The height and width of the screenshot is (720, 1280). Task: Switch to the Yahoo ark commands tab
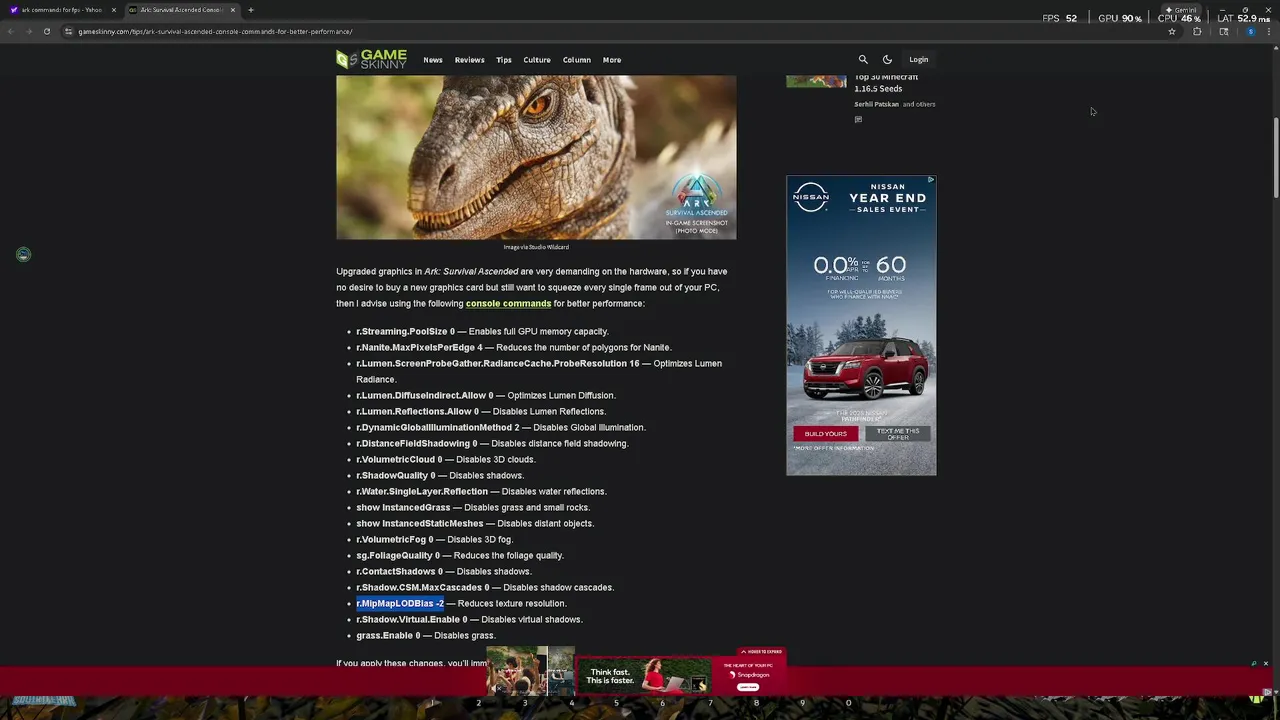pyautogui.click(x=60, y=10)
